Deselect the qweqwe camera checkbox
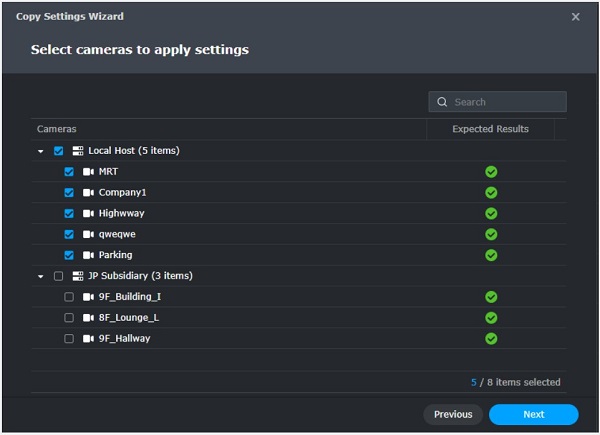Screen dimensions: 600x435 point(69,234)
